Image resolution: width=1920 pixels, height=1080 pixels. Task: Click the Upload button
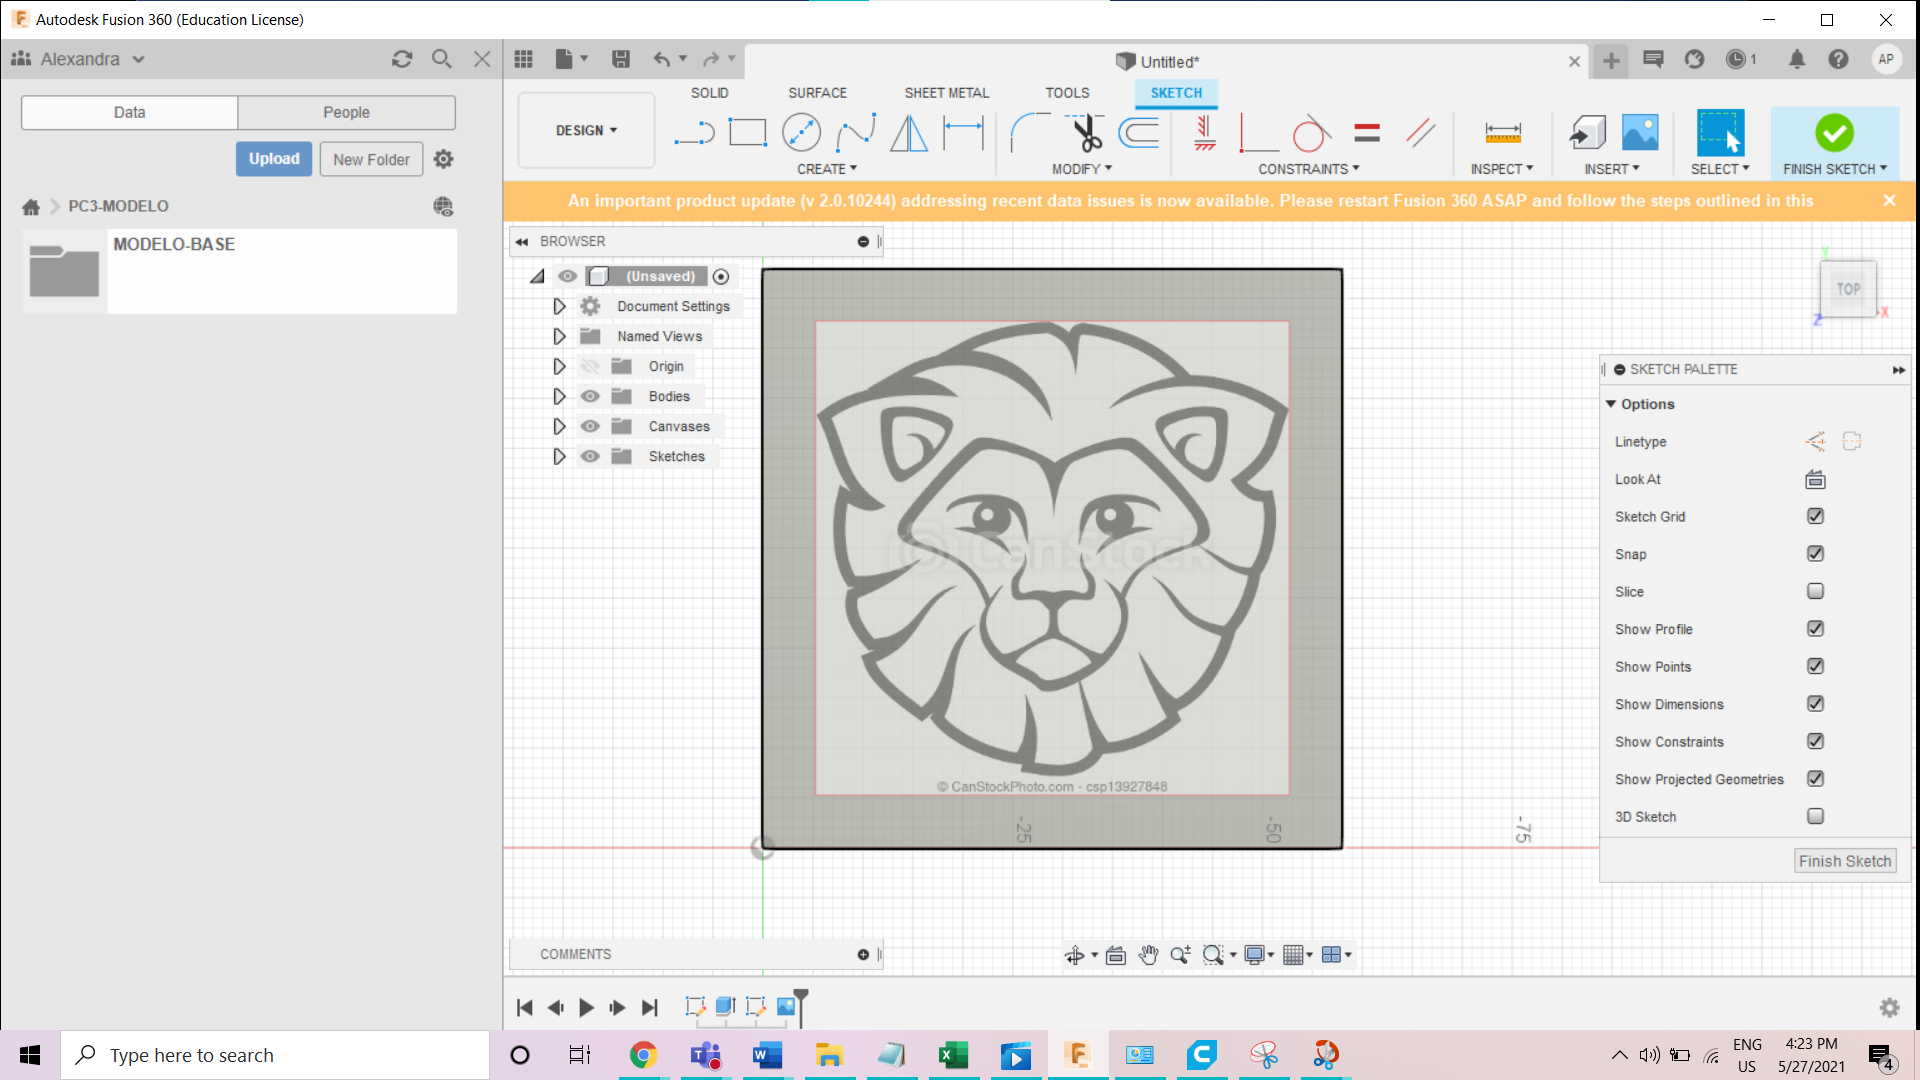pyautogui.click(x=274, y=159)
